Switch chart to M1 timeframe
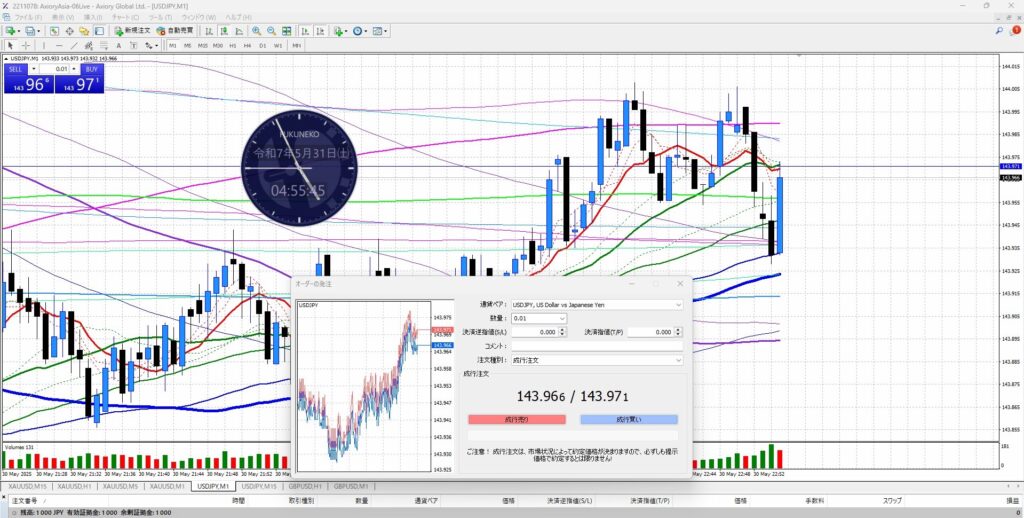1024x518 pixels. [x=173, y=46]
